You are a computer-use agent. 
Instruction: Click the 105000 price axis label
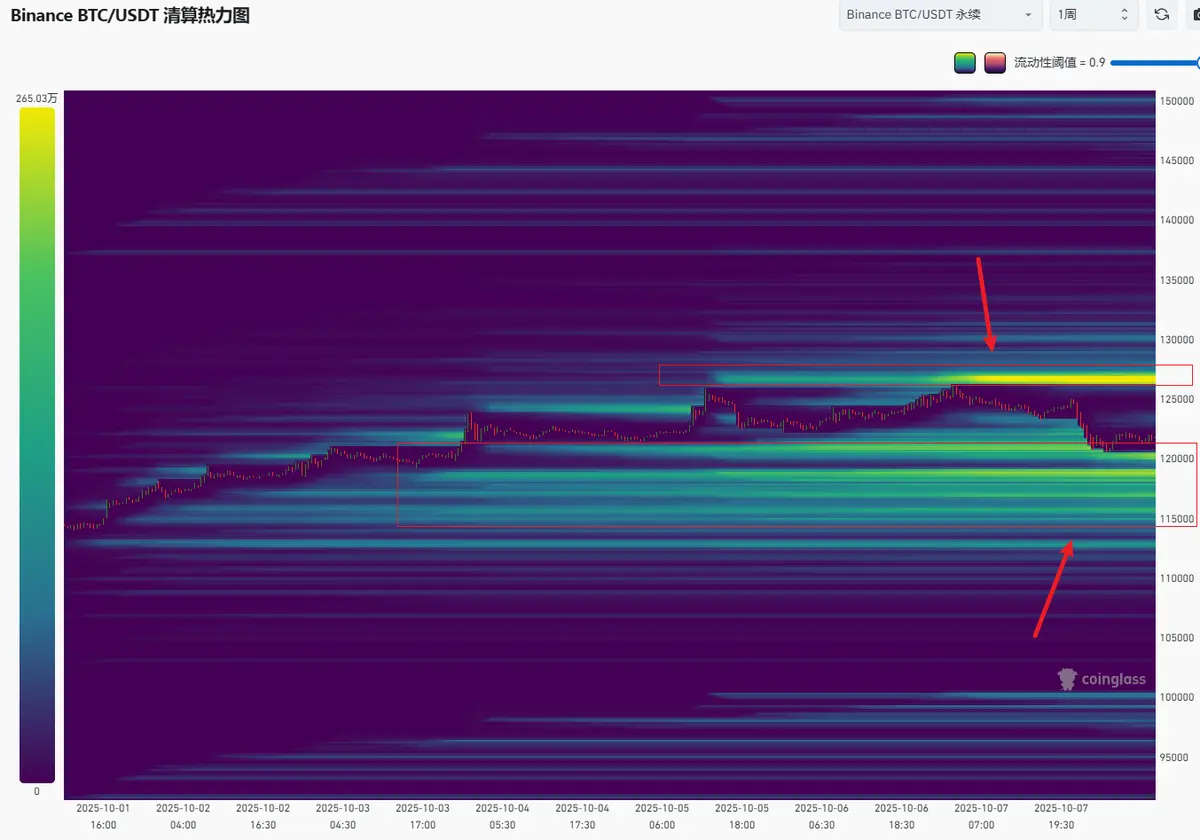[x=1177, y=638]
